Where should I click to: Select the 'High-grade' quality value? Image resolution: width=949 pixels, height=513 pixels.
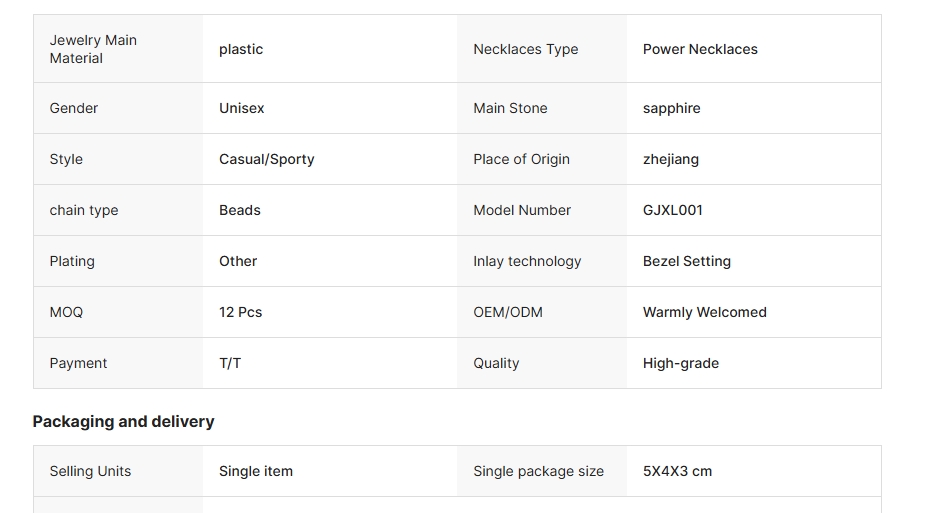point(680,363)
